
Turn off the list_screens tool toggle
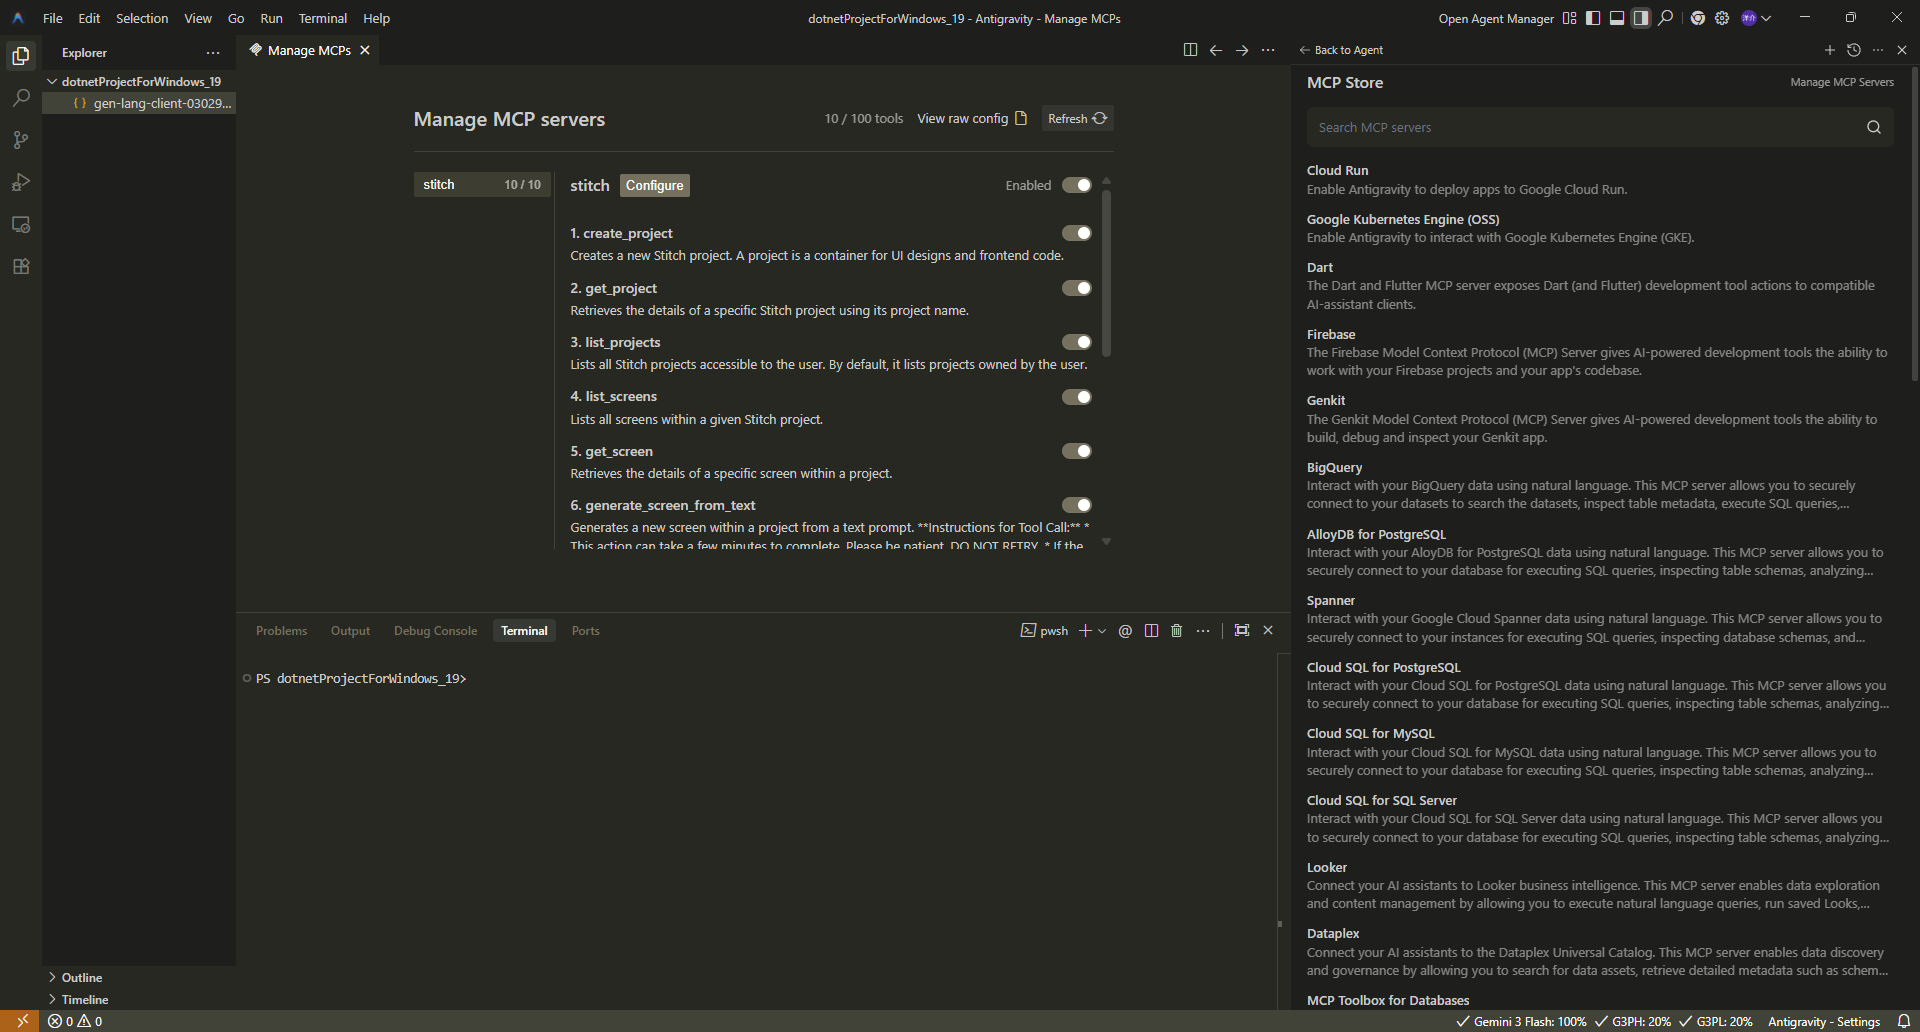[1076, 397]
